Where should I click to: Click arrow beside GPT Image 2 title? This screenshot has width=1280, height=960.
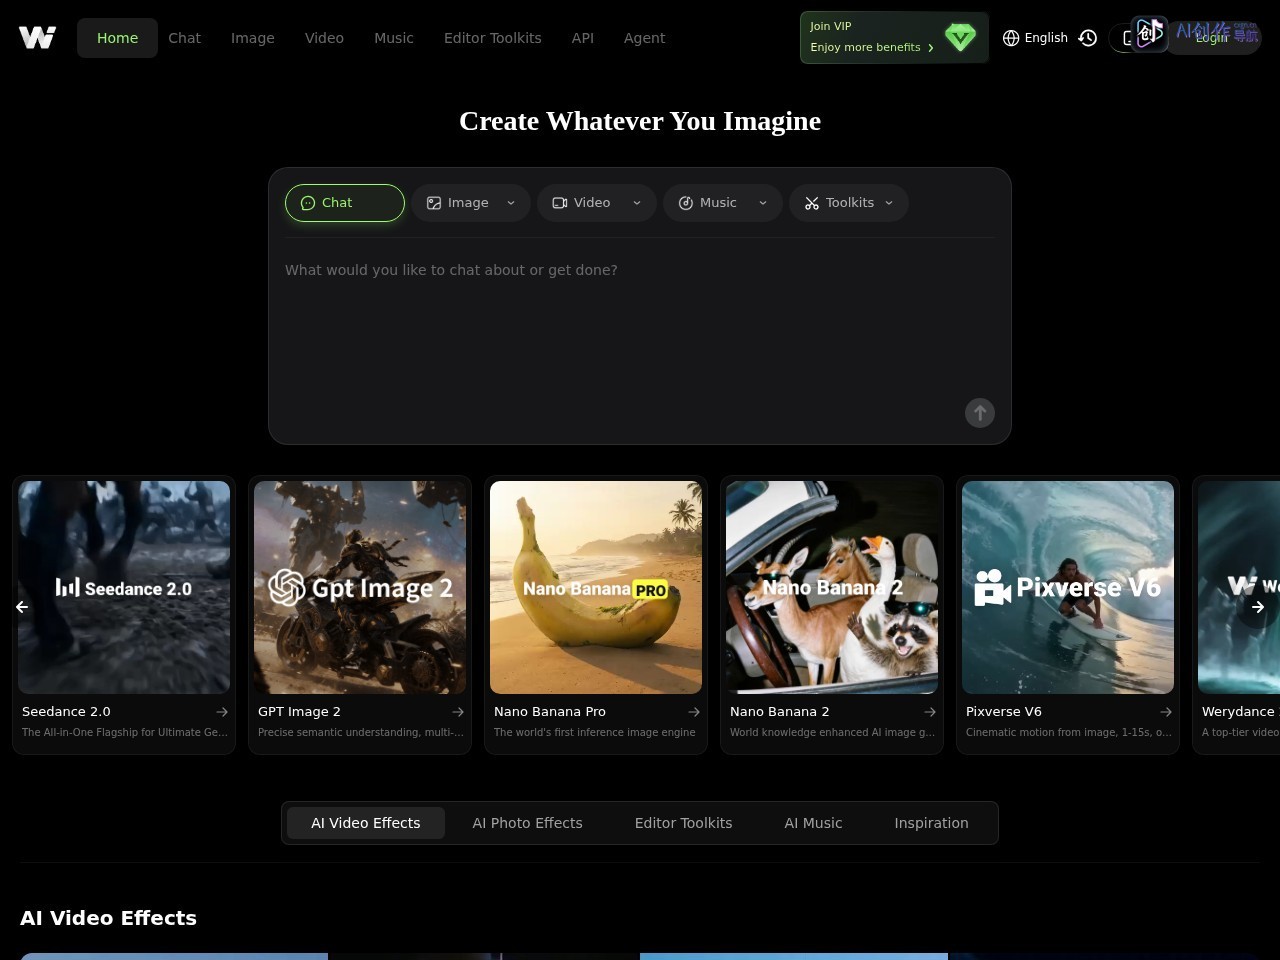(457, 712)
